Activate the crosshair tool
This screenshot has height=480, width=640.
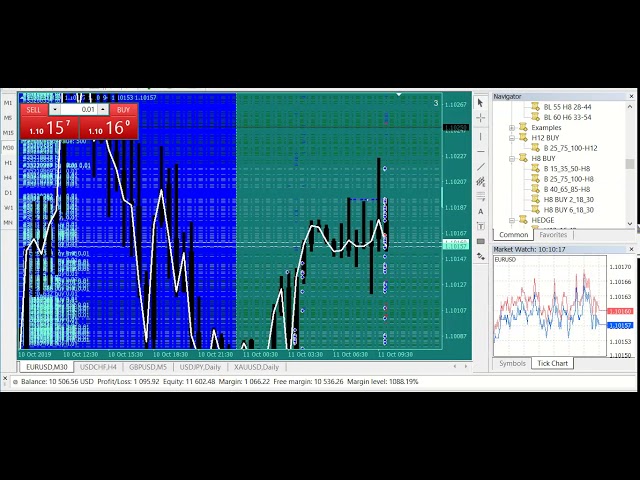[x=480, y=118]
